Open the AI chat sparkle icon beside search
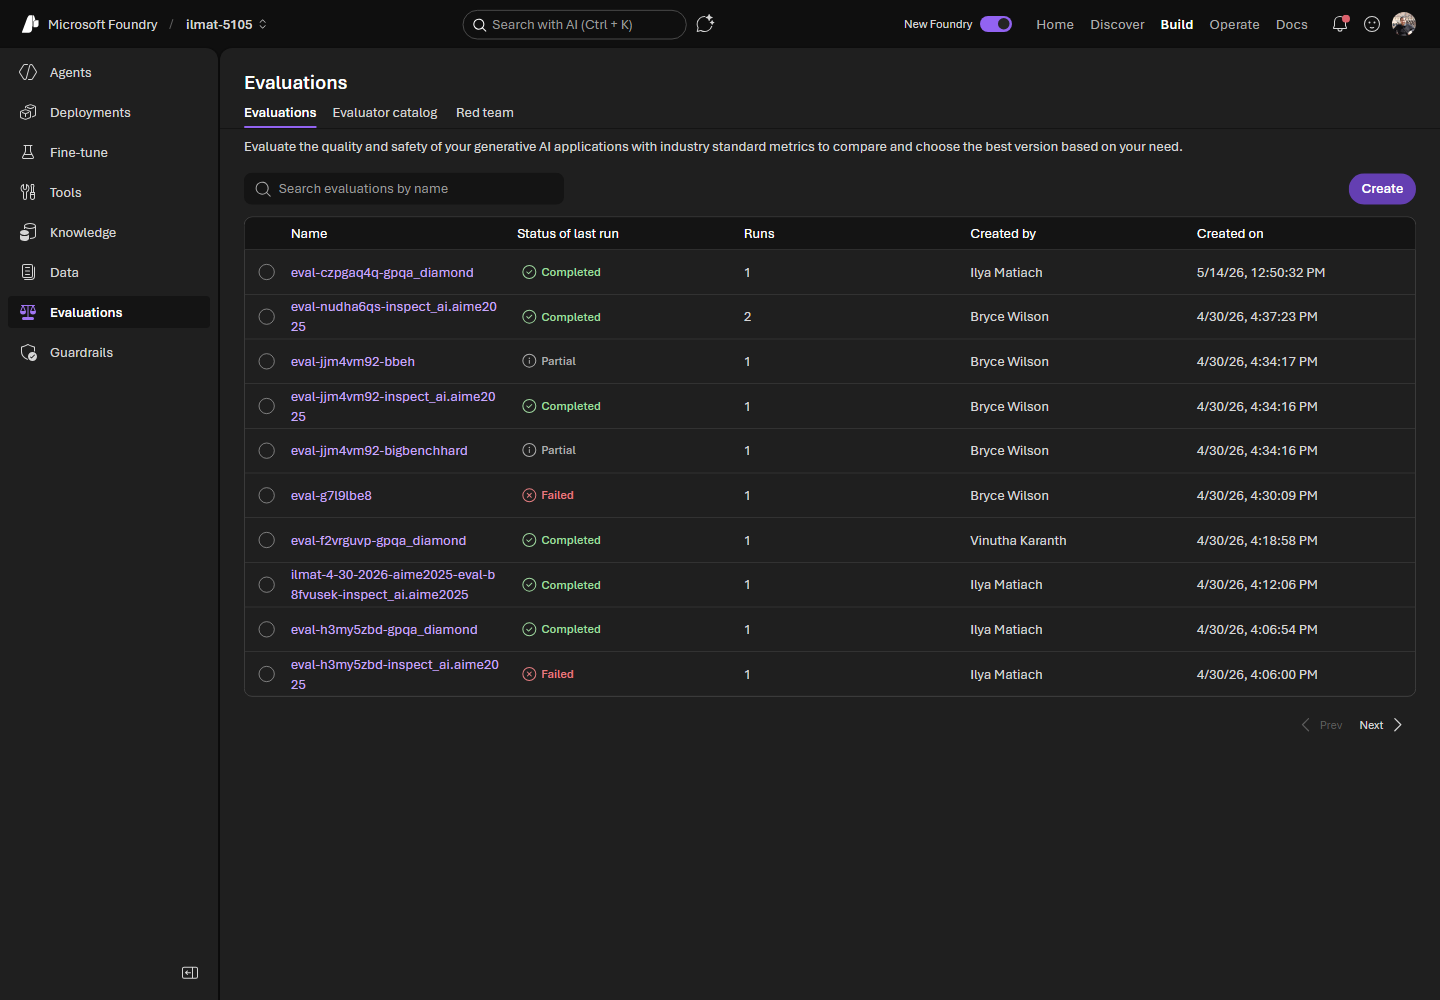This screenshot has width=1440, height=1000. 705,24
